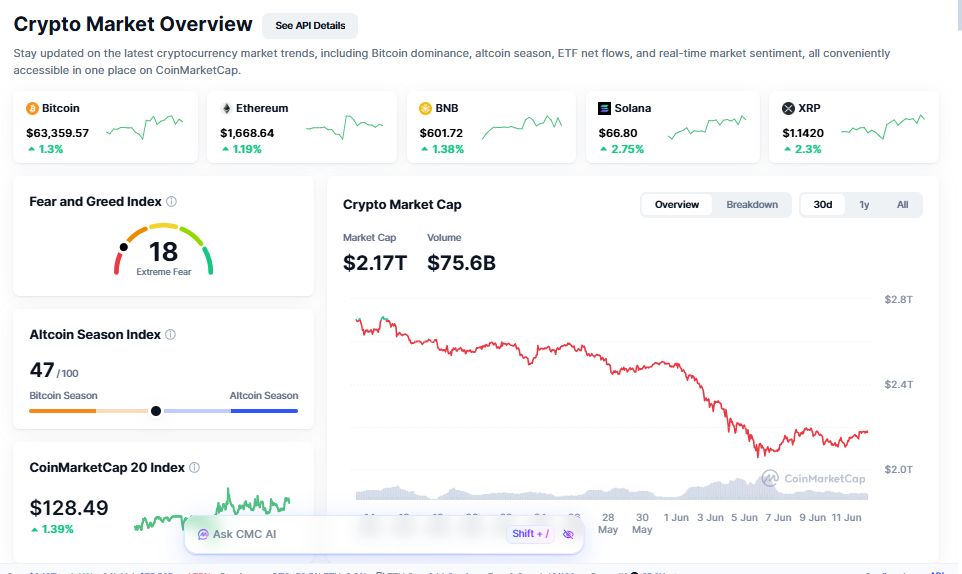Switch to the Breakdown tab
The height and width of the screenshot is (574, 962).
click(x=752, y=205)
